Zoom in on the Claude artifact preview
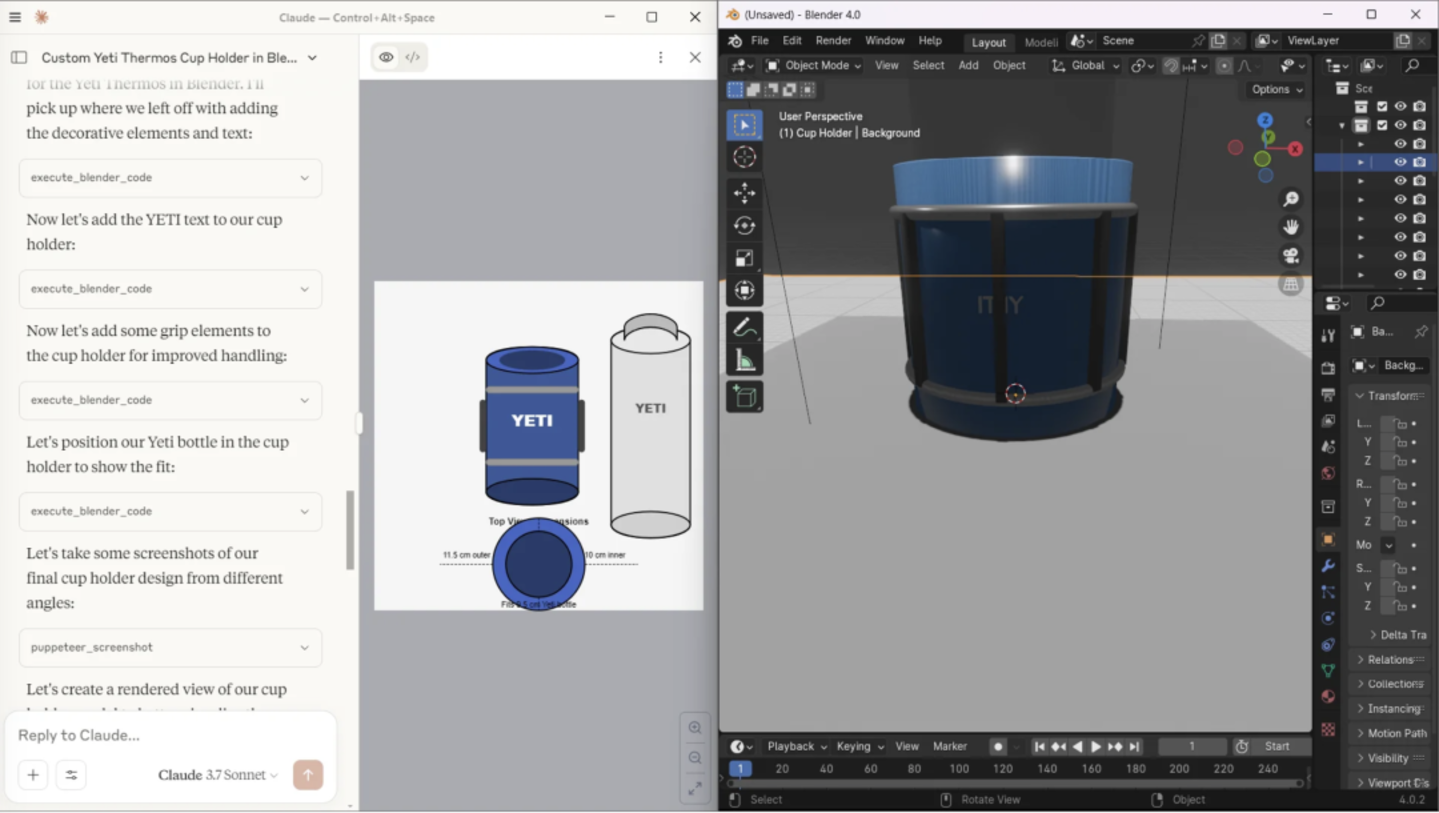Screen dimensions: 1439x813 695,728
